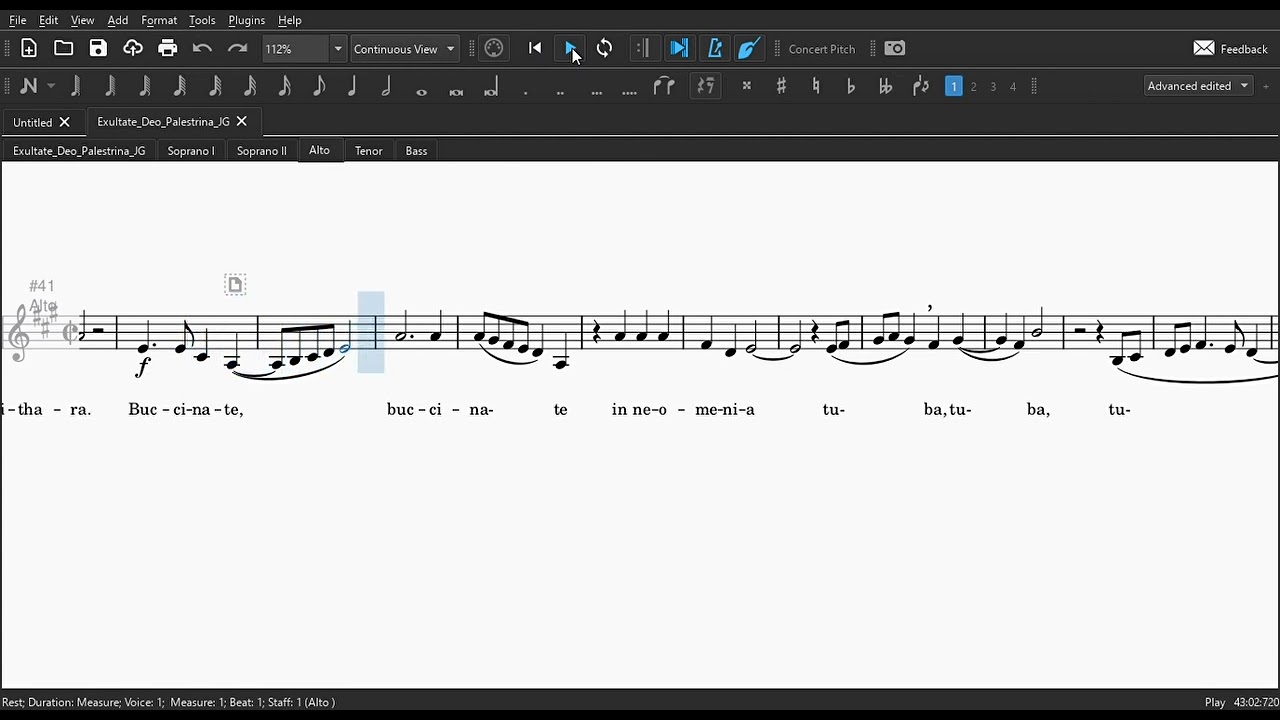Rewind playback to the start
The image size is (1280, 720).
535,48
